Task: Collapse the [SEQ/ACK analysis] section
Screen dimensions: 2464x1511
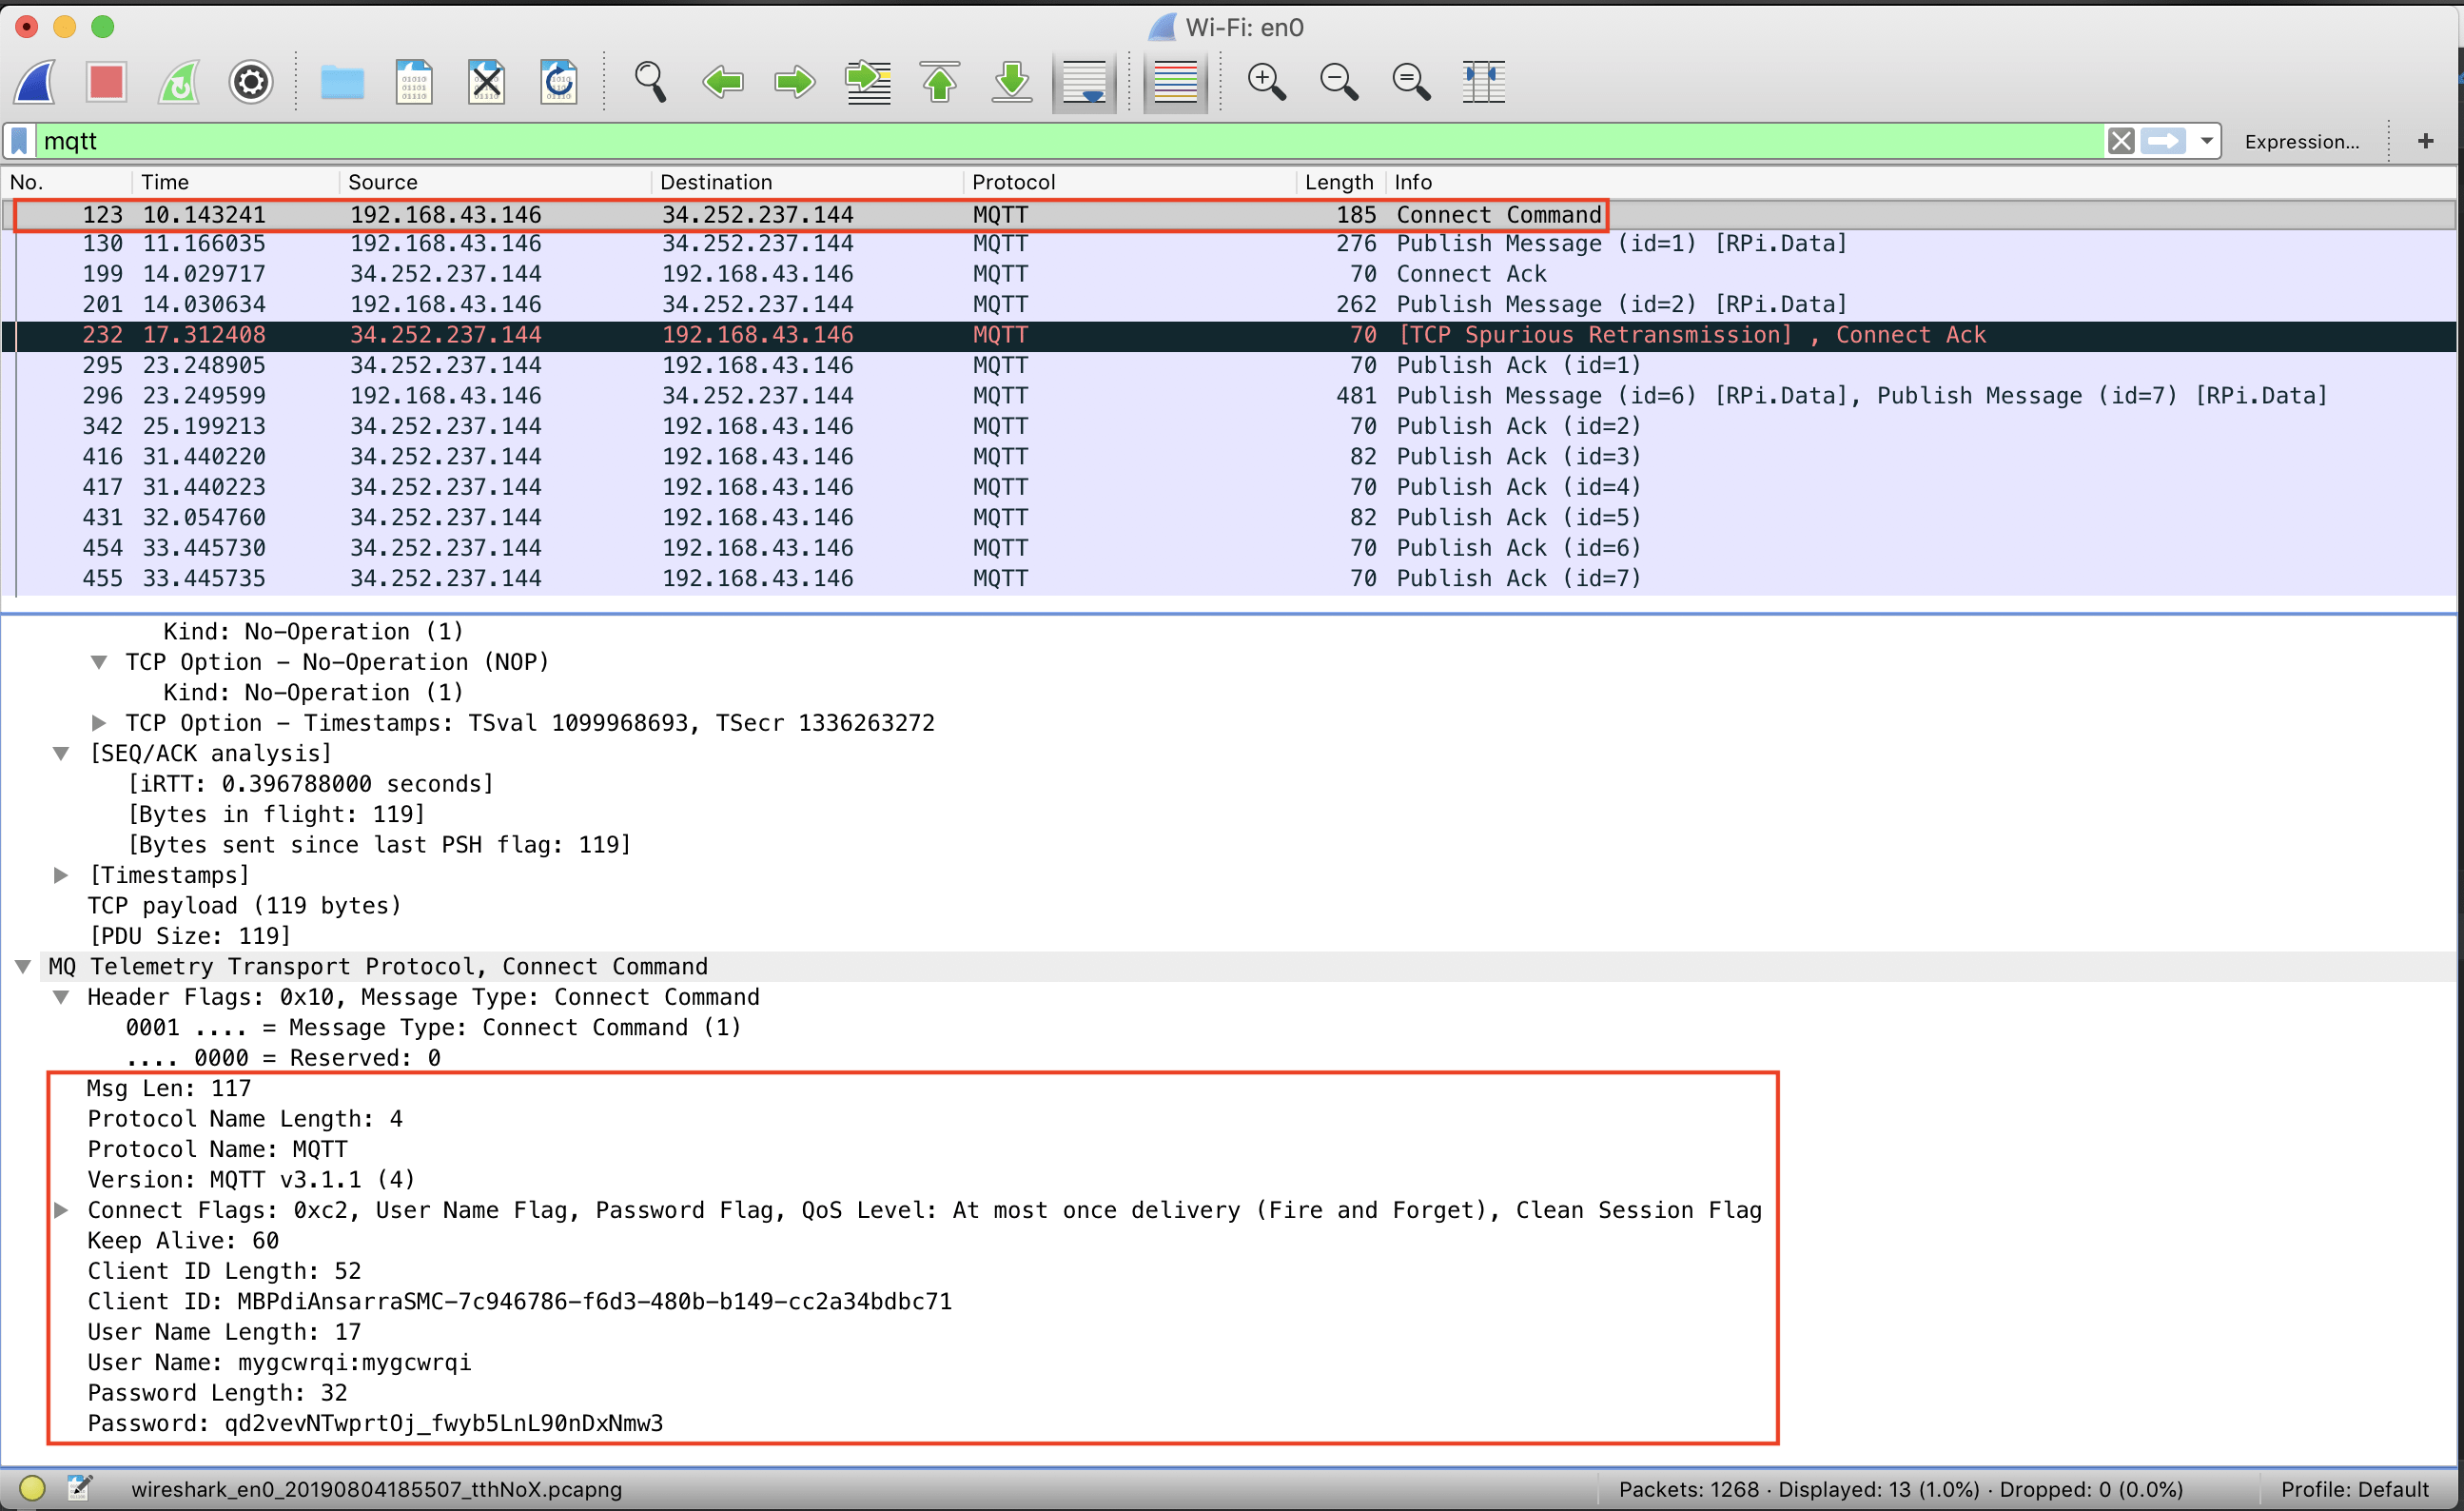Action: pos(61,753)
